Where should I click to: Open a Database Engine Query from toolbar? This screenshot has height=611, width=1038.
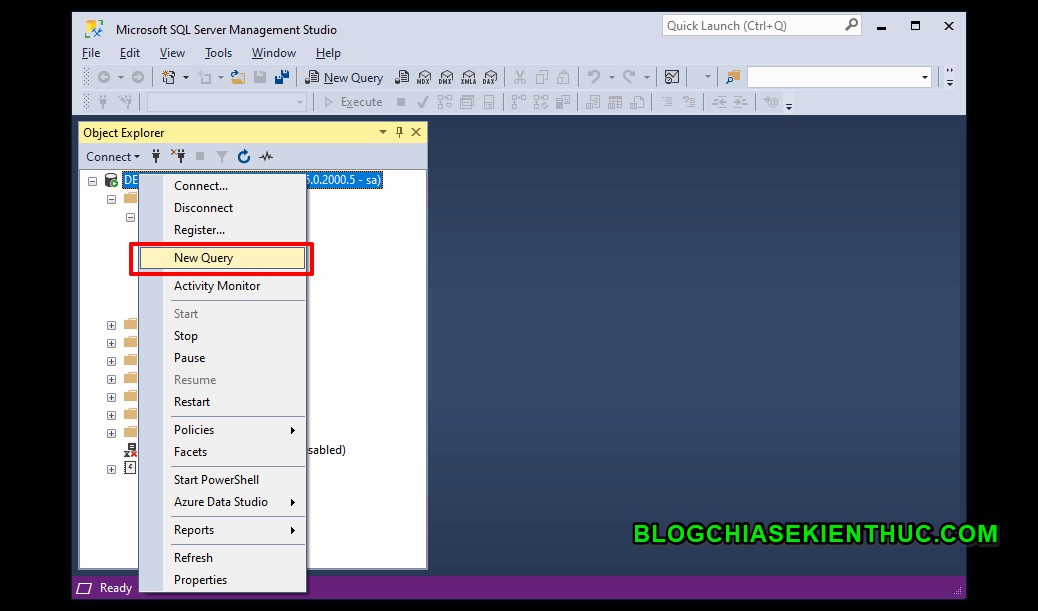pos(402,77)
